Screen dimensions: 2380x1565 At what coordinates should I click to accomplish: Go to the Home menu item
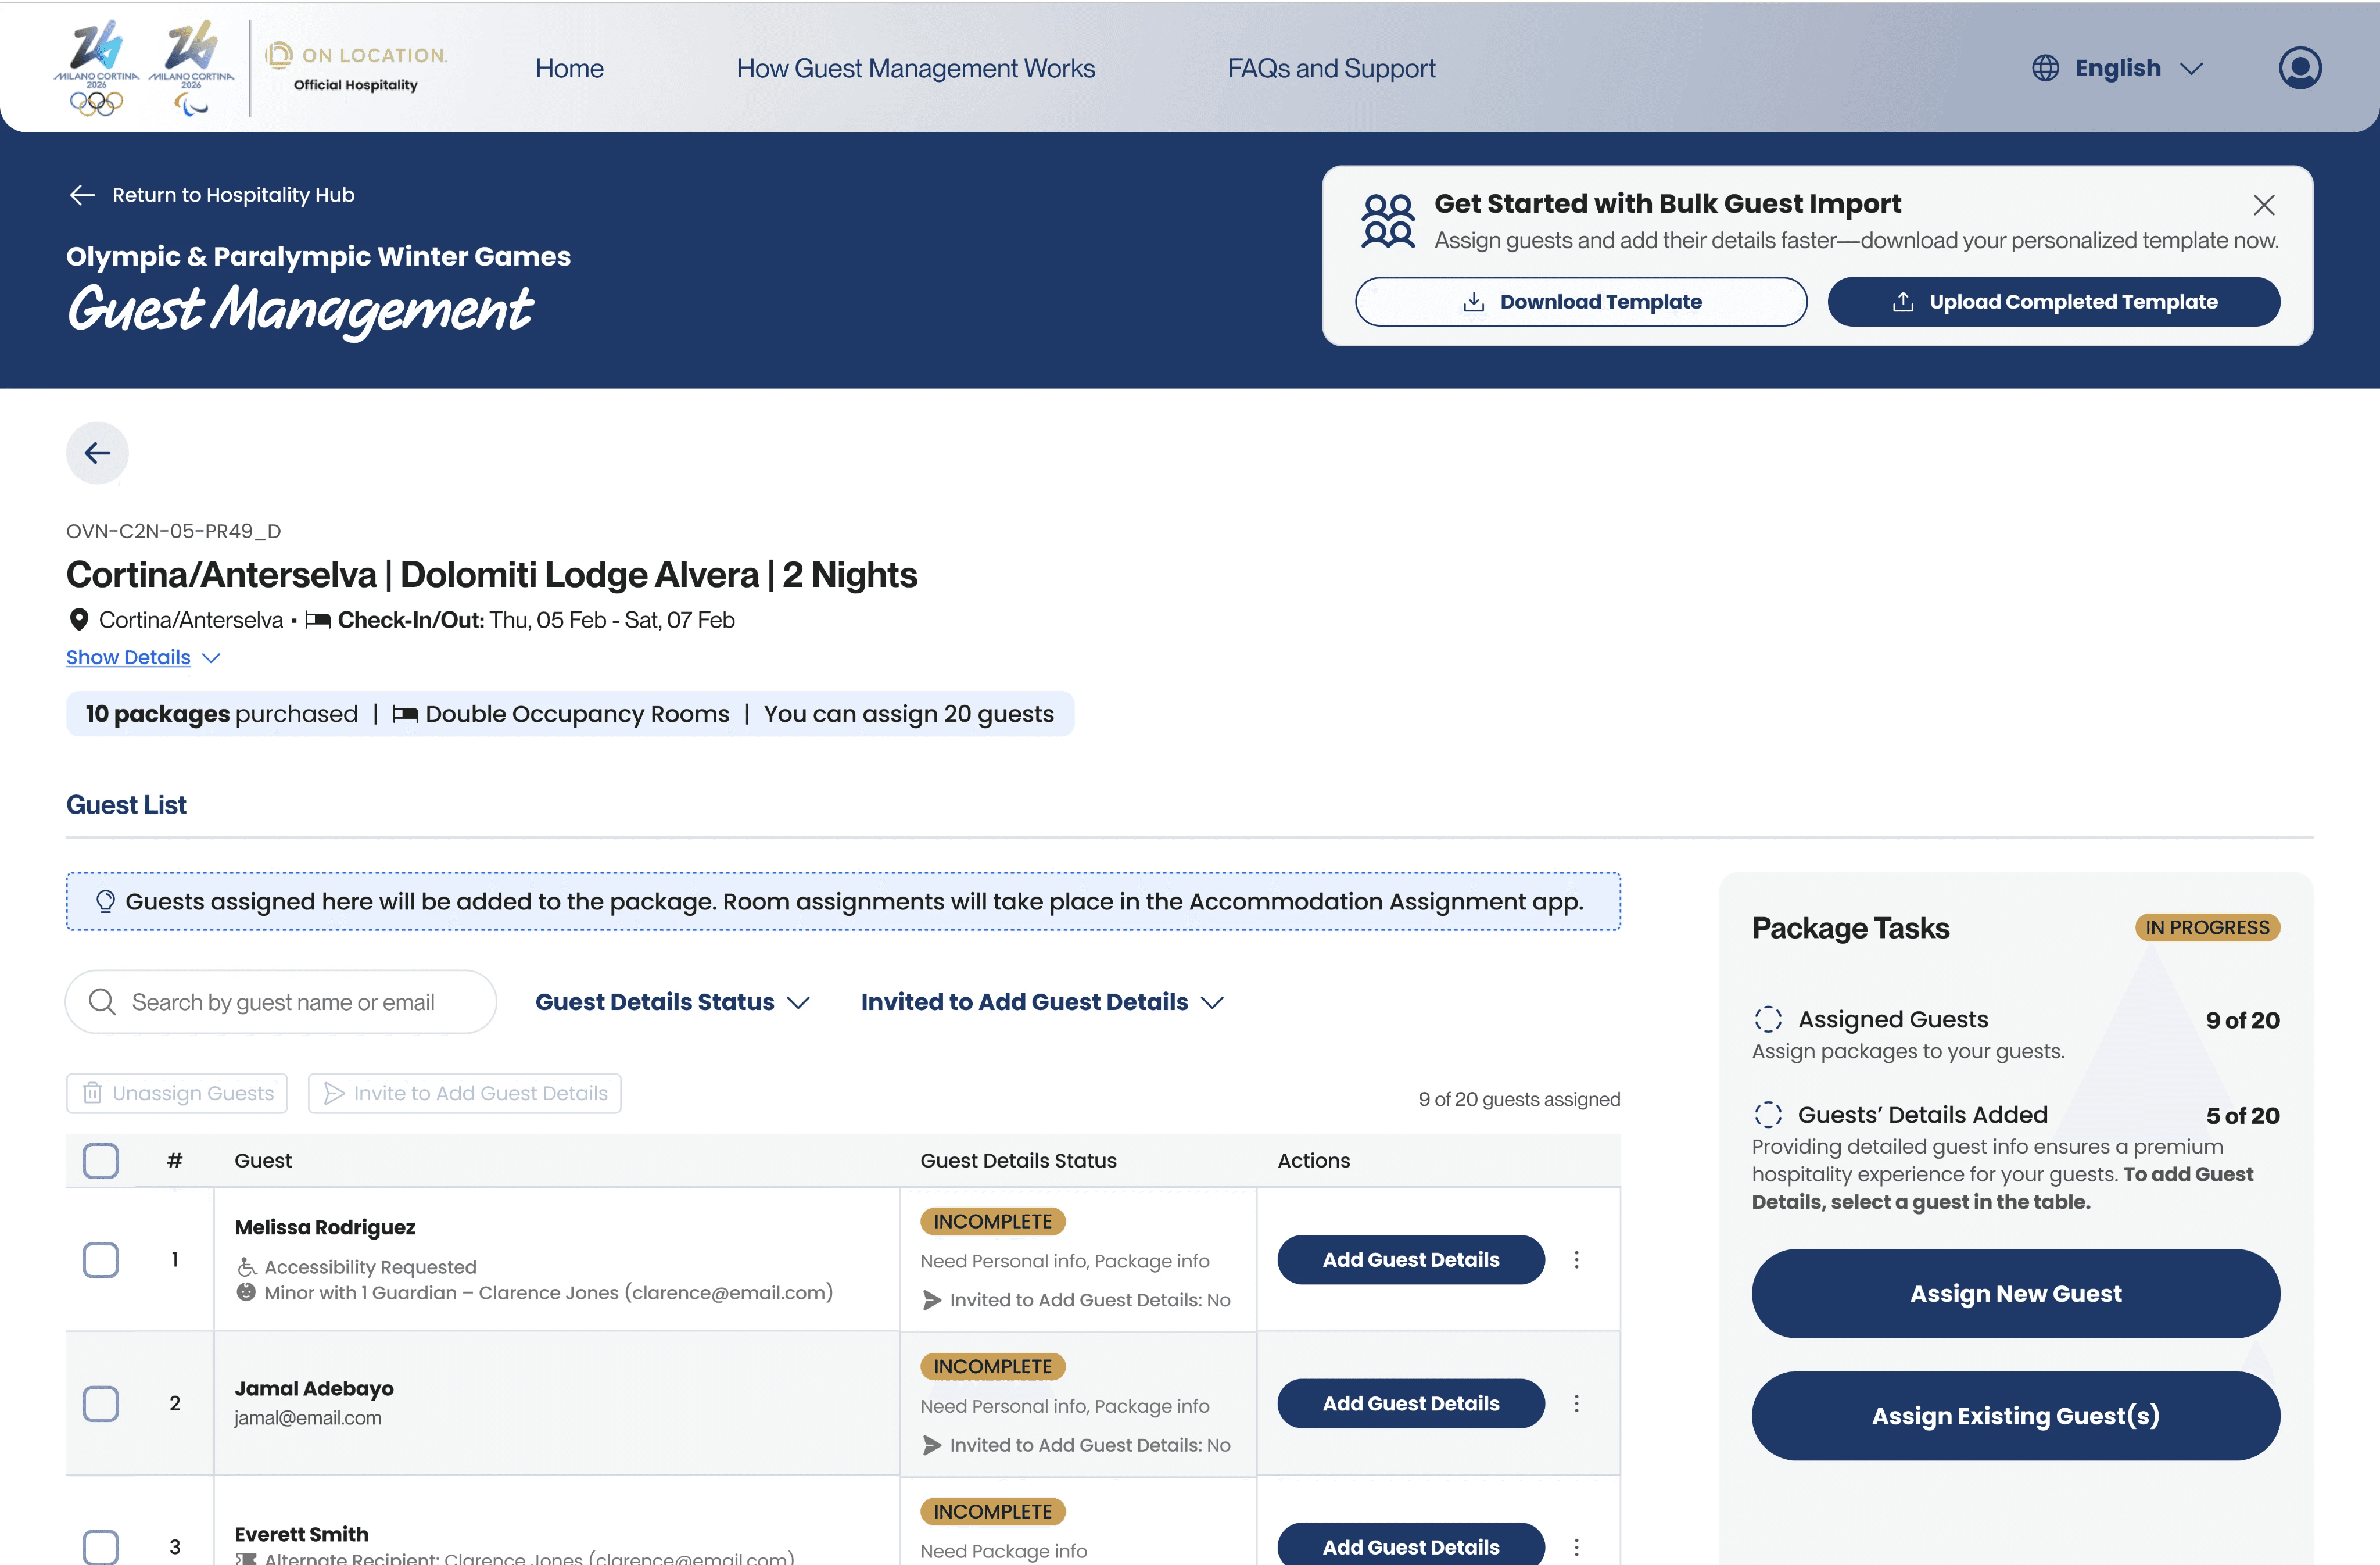(569, 68)
